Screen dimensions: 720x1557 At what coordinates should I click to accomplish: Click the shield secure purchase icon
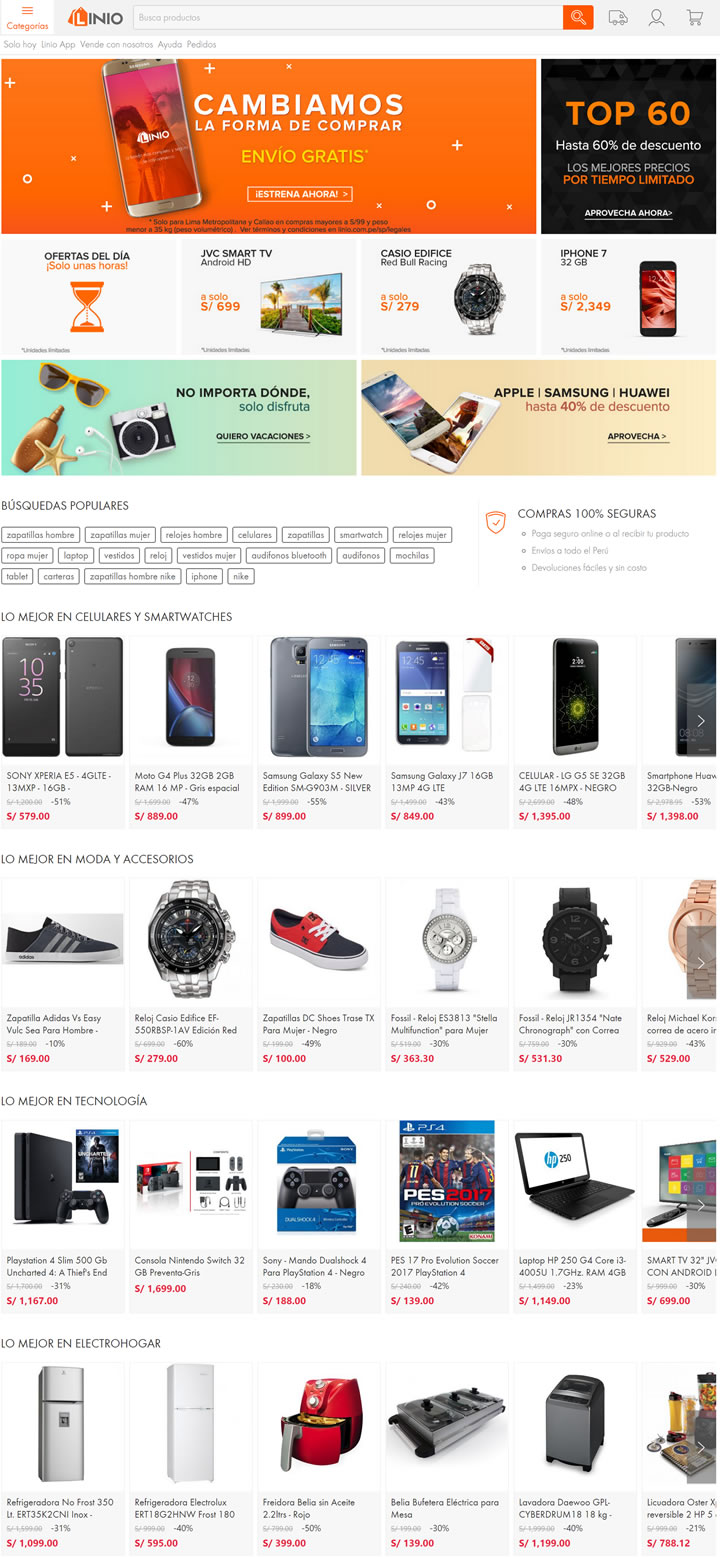(x=495, y=521)
